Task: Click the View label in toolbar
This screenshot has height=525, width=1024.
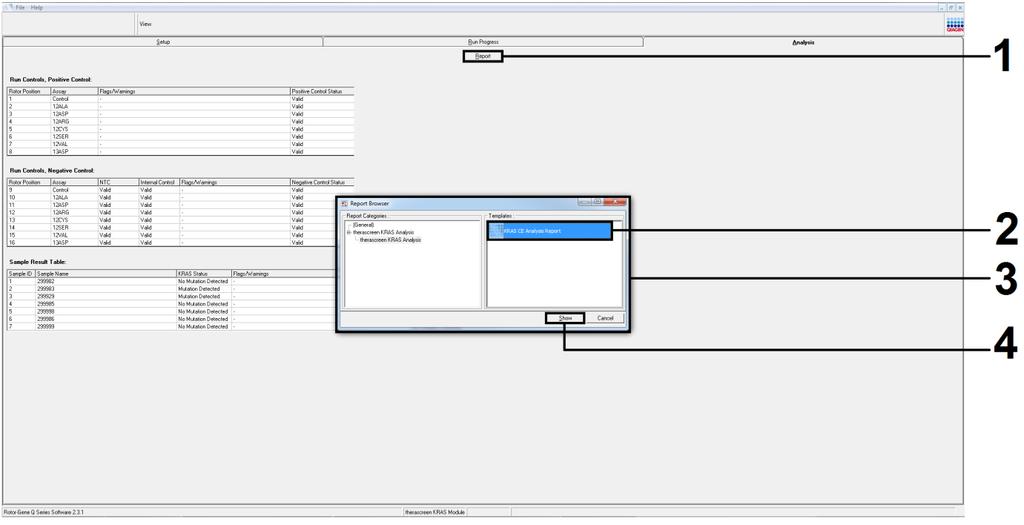Action: [145, 24]
